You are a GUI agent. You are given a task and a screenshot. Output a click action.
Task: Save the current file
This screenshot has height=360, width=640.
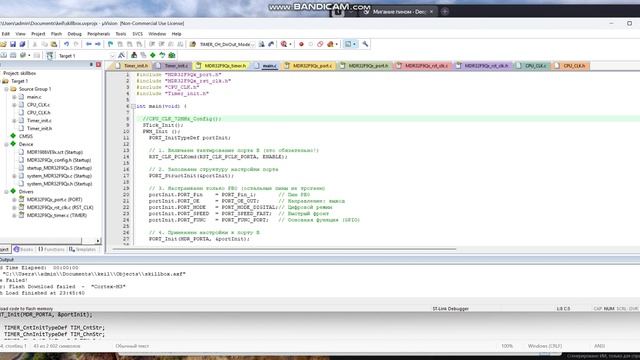pos(13,44)
